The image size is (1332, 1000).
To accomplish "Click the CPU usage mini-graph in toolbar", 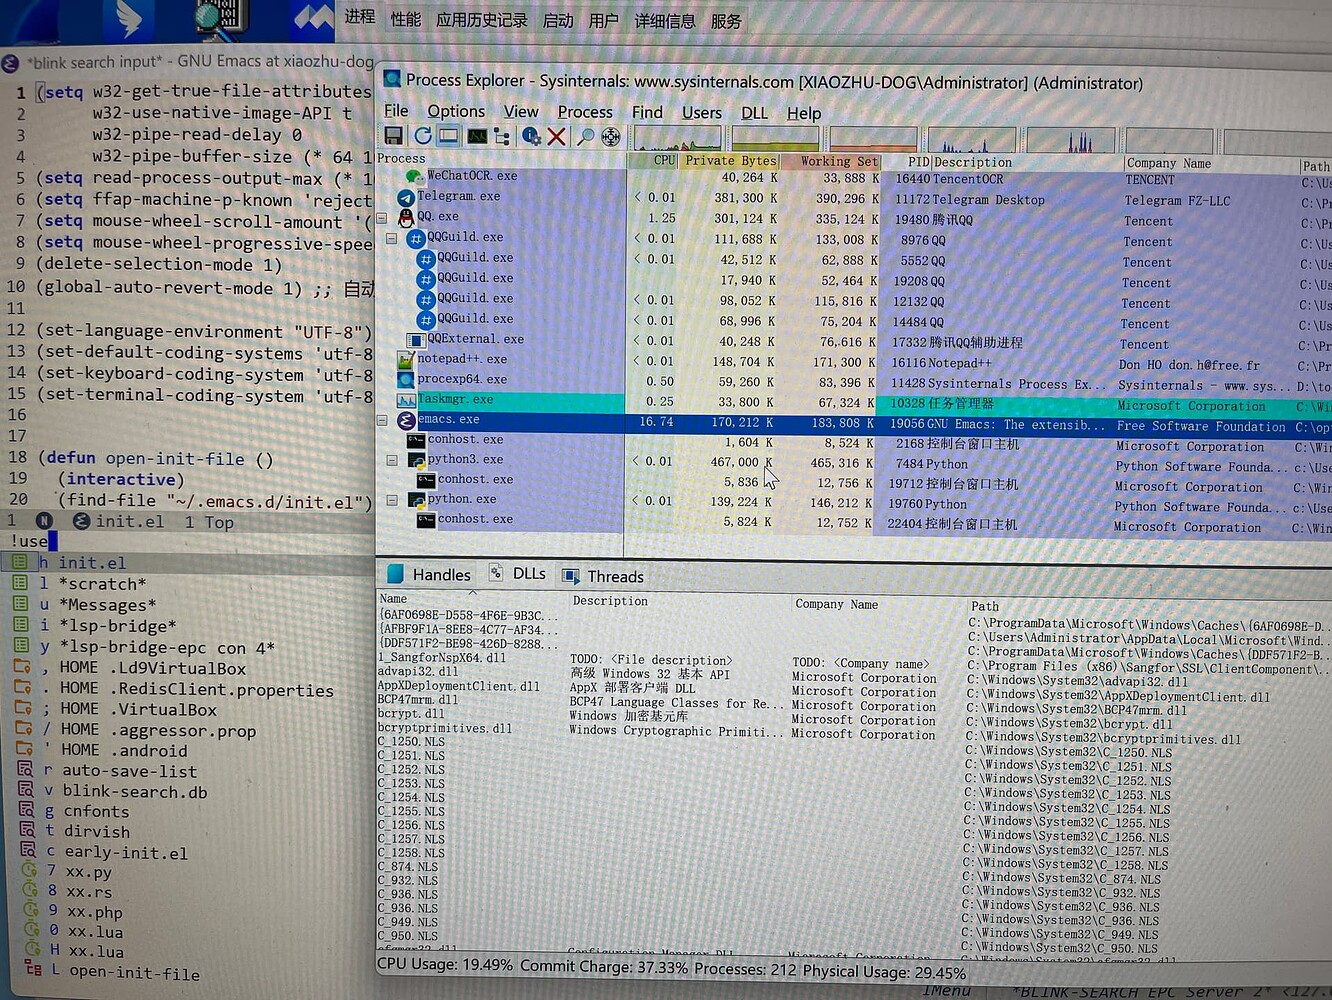I will click(678, 138).
